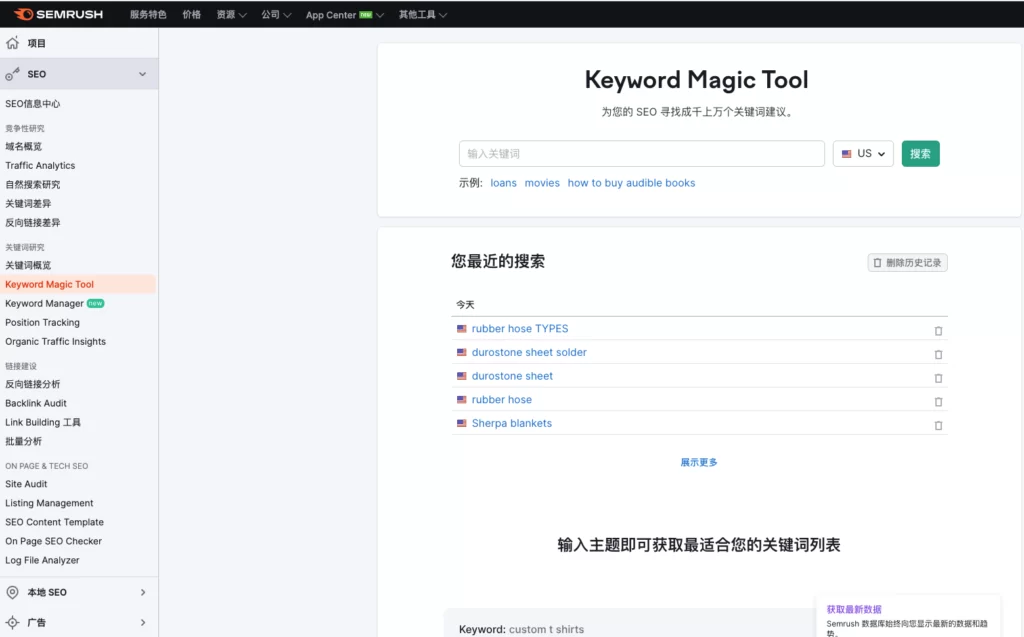The image size is (1024, 637).
Task: Click the 广告 target icon
Action: click(12, 622)
